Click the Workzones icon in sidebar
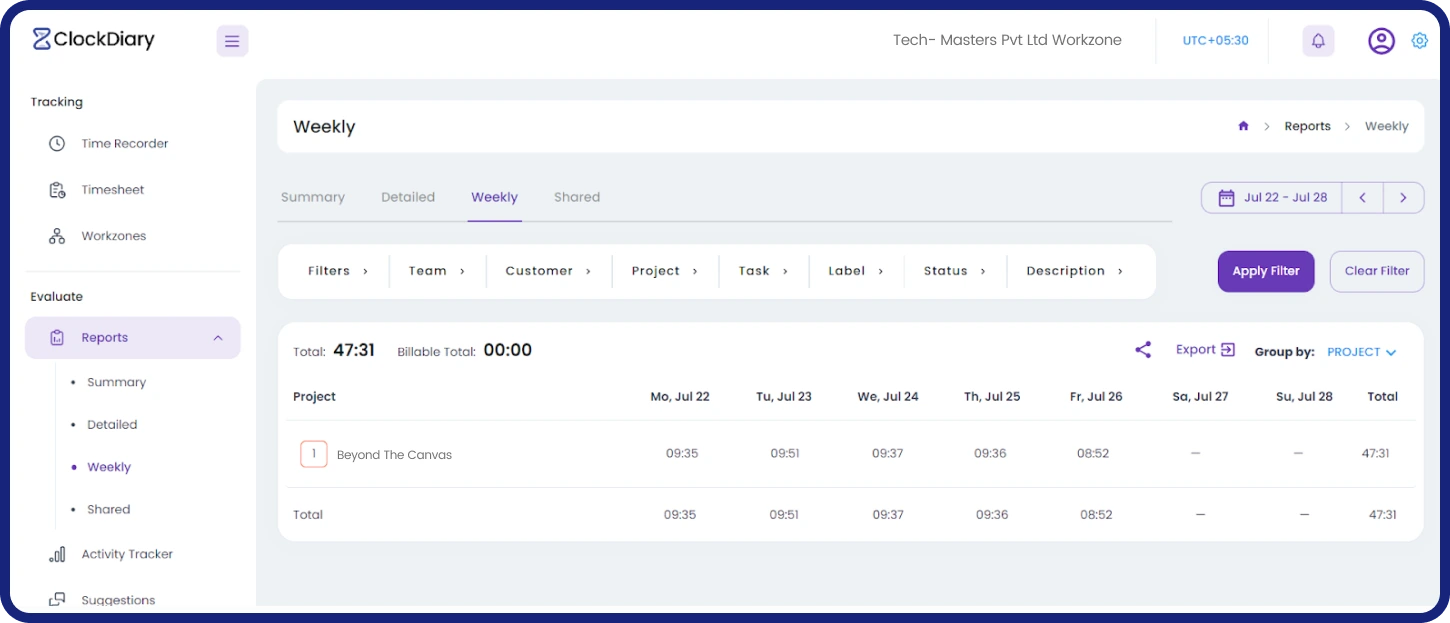The image size is (1450, 623). (x=57, y=236)
